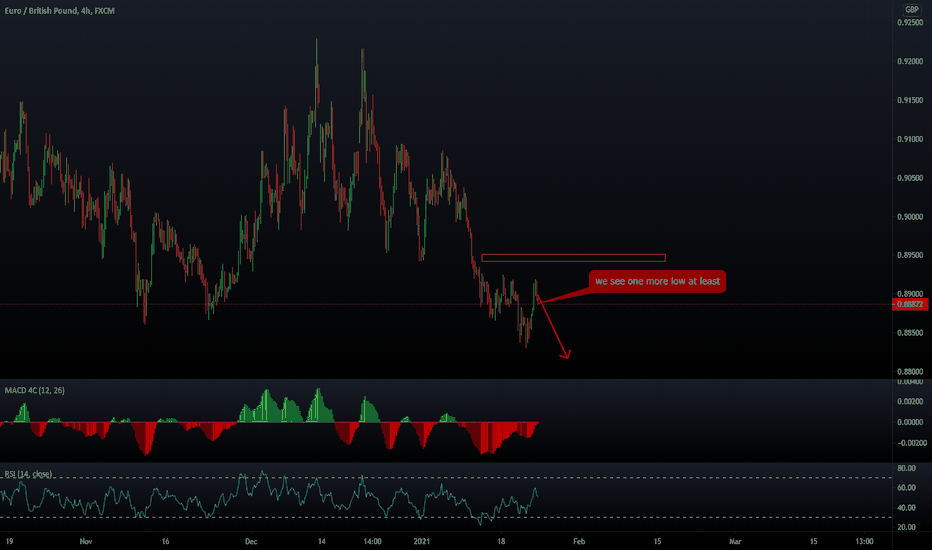Click the 0.92000 price scale label
The image size is (932, 550).
[910, 61]
